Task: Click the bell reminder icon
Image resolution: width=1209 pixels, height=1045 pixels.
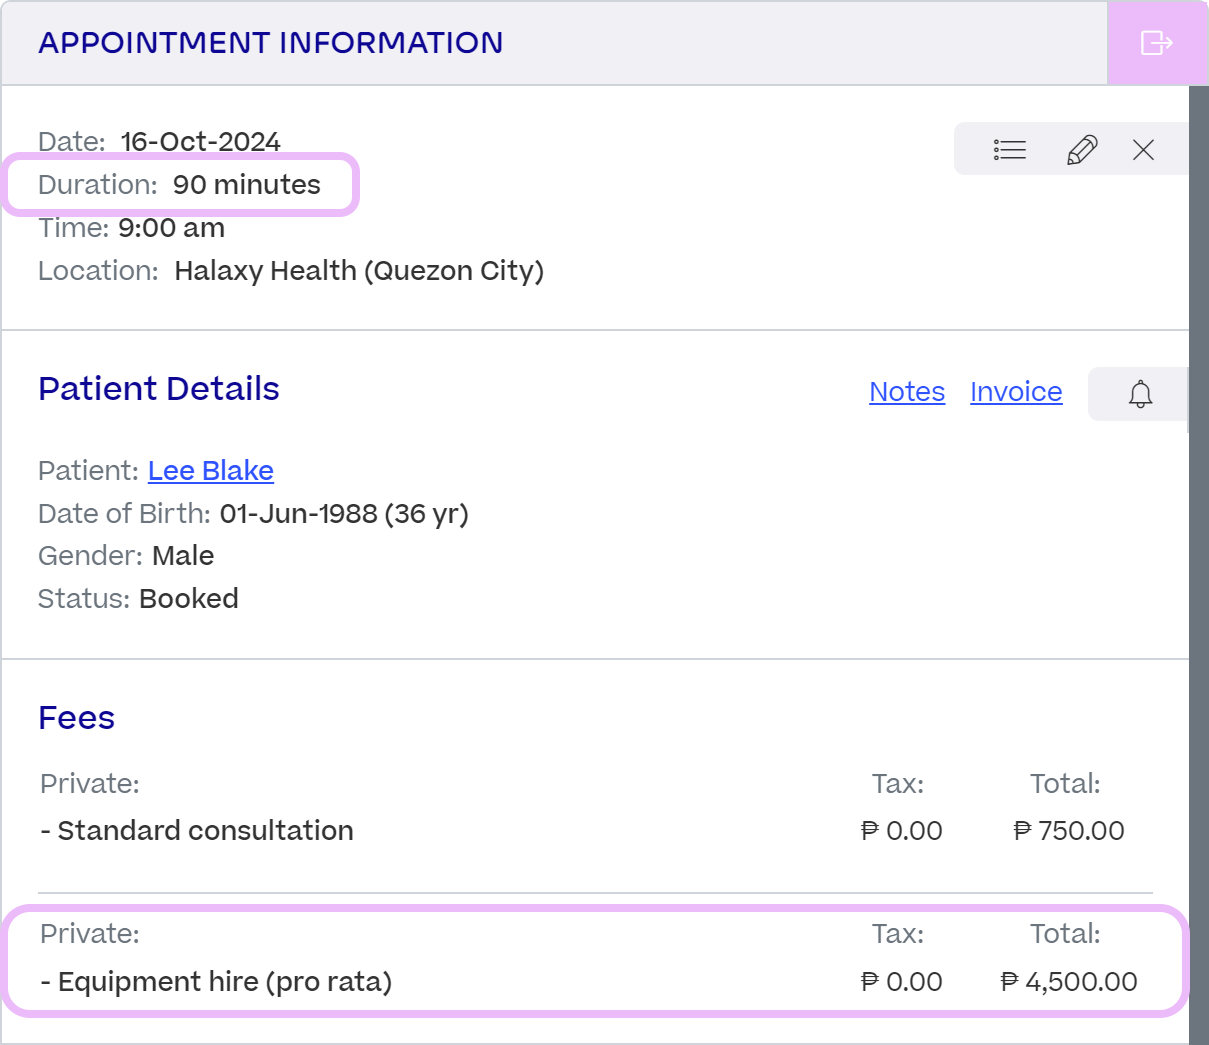Action: tap(1140, 394)
